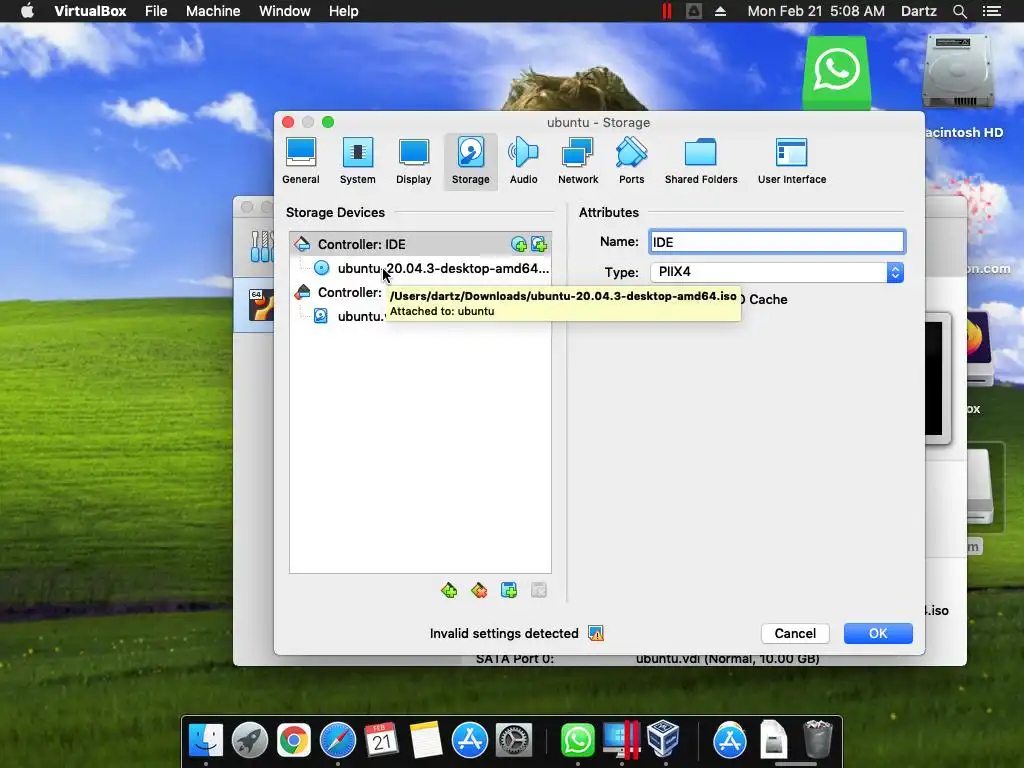Viewport: 1024px width, 768px height.
Task: Open VirtualBox cube icon in the Dock
Action: (664, 739)
